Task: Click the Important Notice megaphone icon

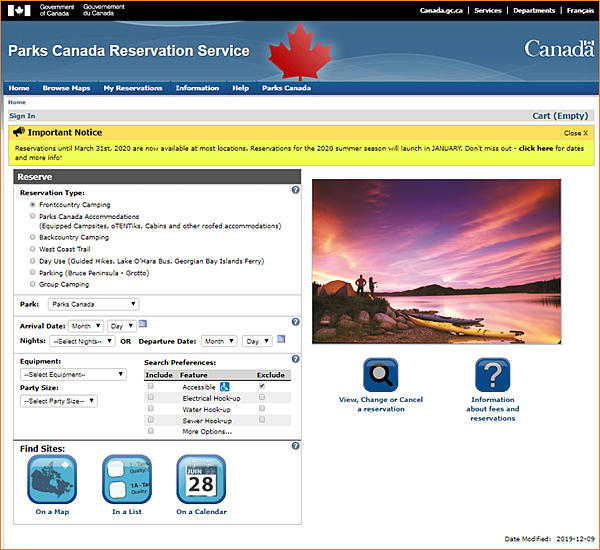Action: pyautogui.click(x=19, y=132)
